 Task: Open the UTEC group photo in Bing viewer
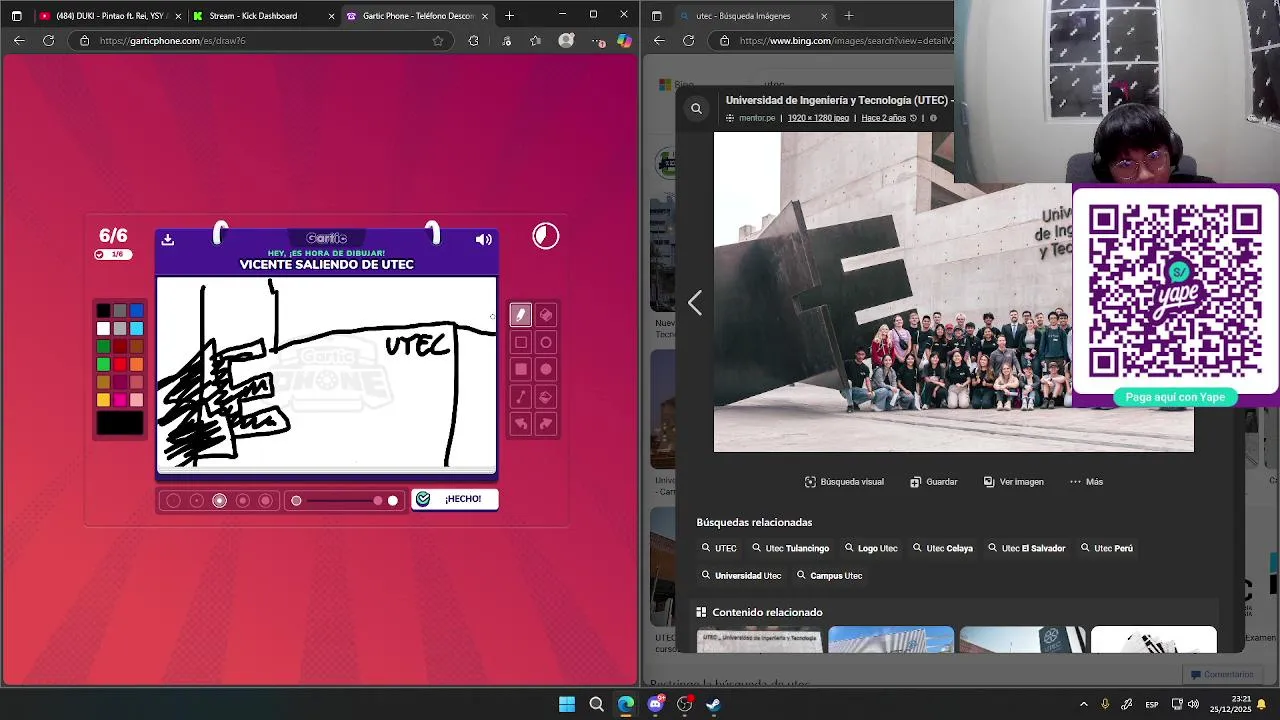[953, 292]
